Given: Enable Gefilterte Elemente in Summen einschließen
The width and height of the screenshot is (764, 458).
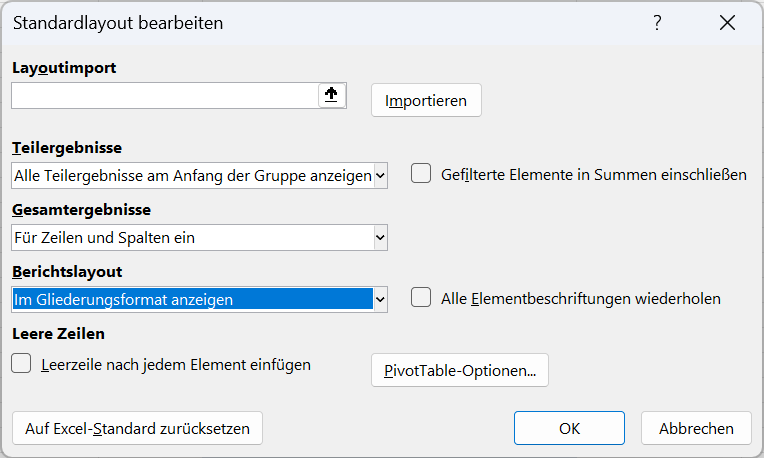Looking at the screenshot, I should click(421, 174).
